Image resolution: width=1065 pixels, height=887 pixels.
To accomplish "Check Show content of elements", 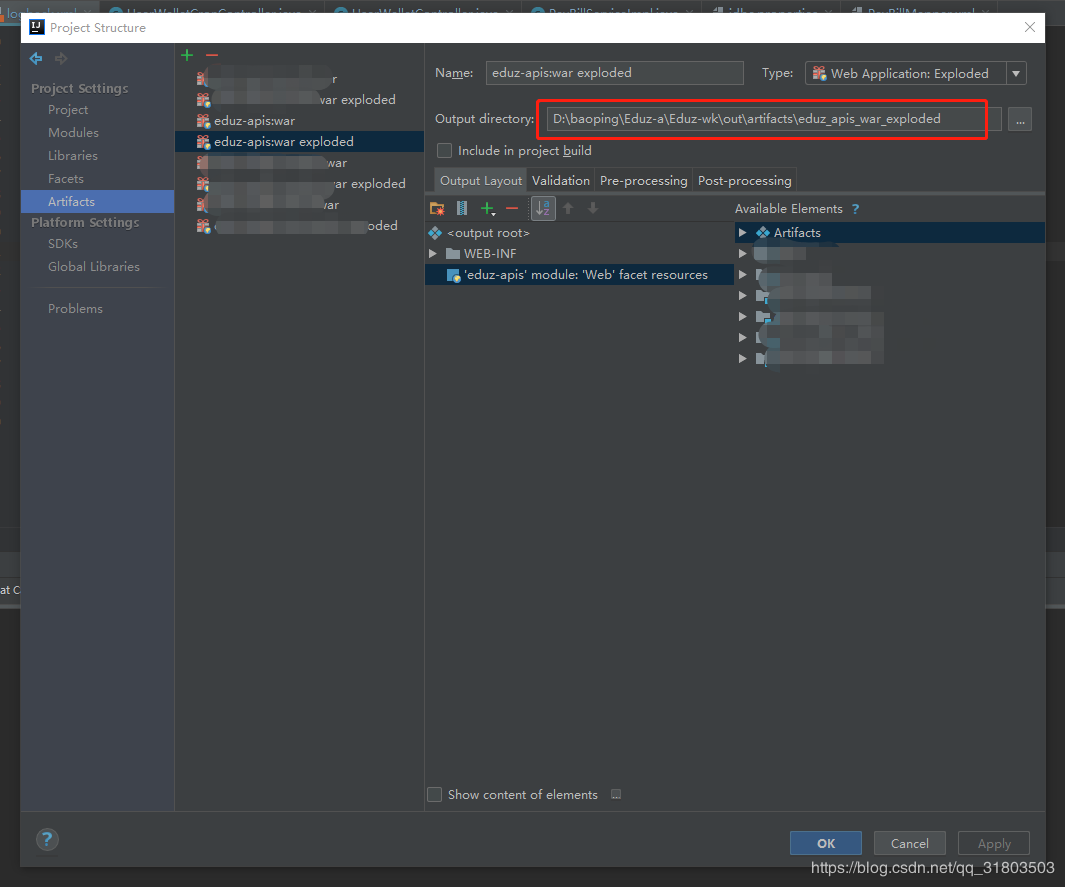I will tap(435, 794).
